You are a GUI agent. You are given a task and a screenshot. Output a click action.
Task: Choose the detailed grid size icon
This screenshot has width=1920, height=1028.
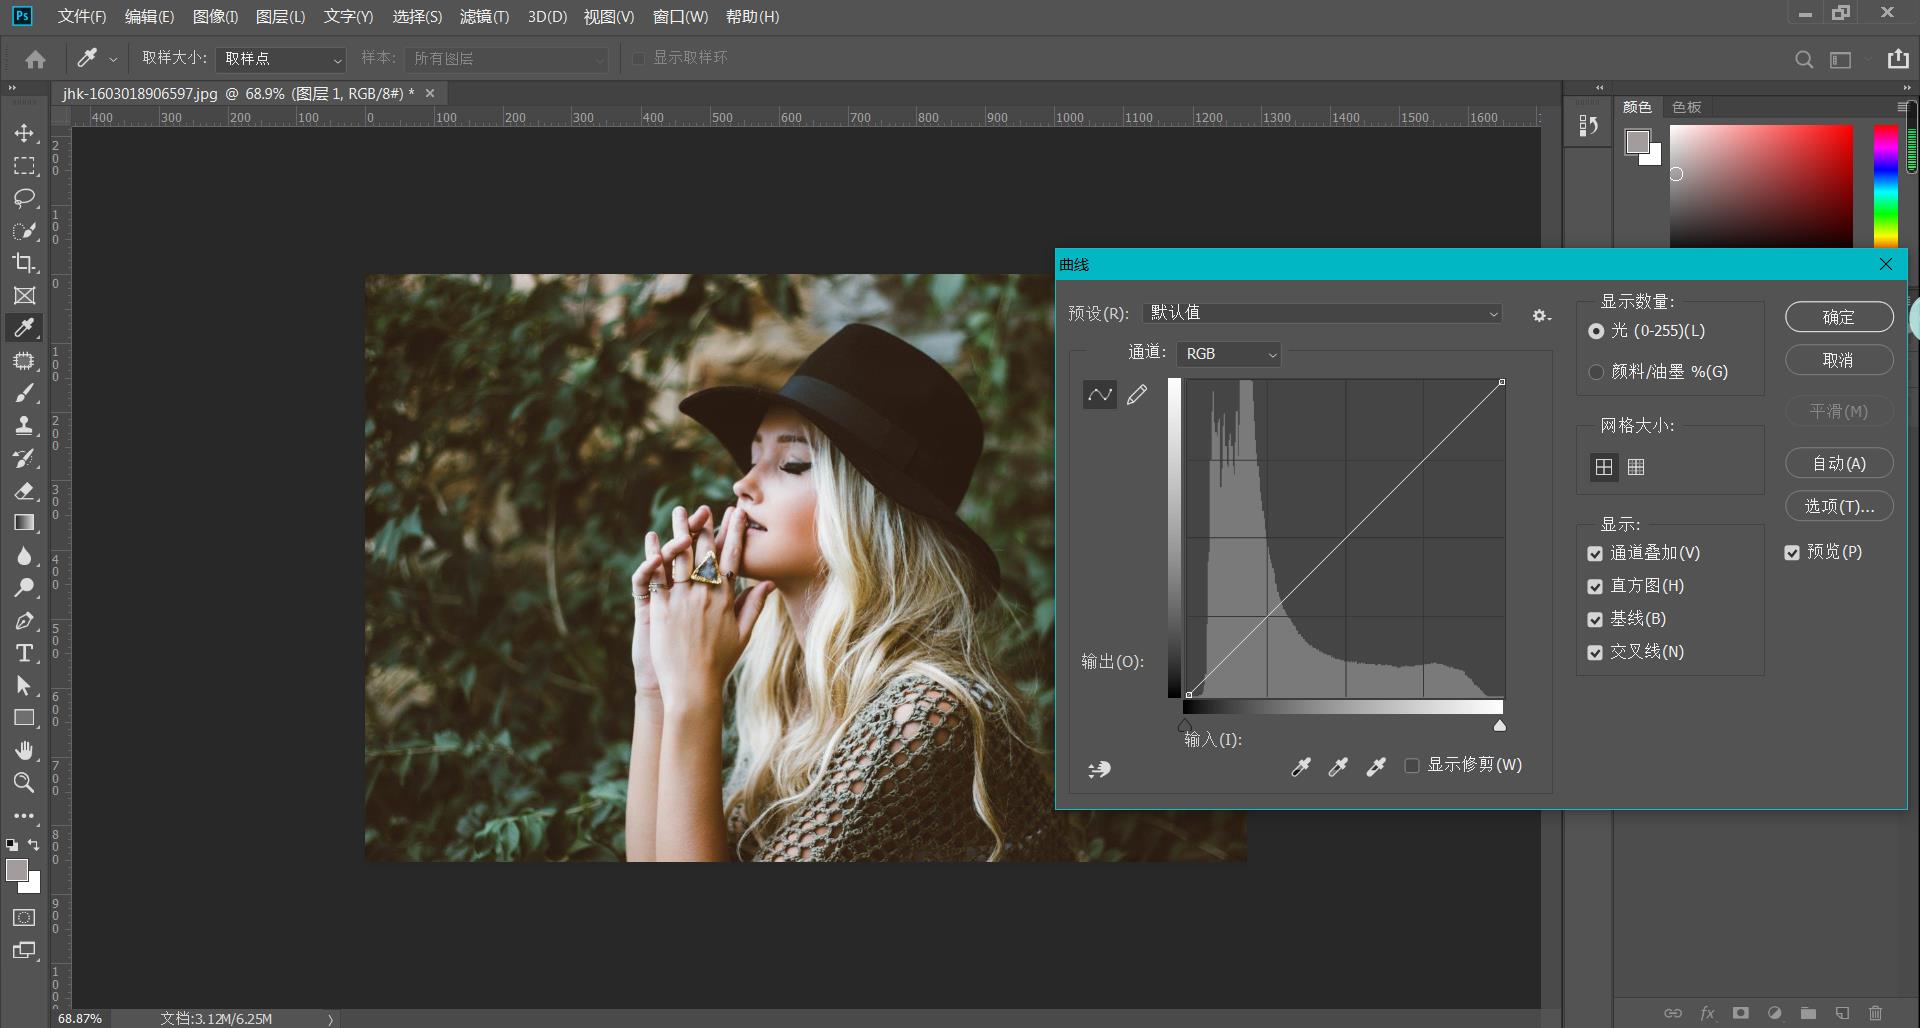click(1636, 467)
